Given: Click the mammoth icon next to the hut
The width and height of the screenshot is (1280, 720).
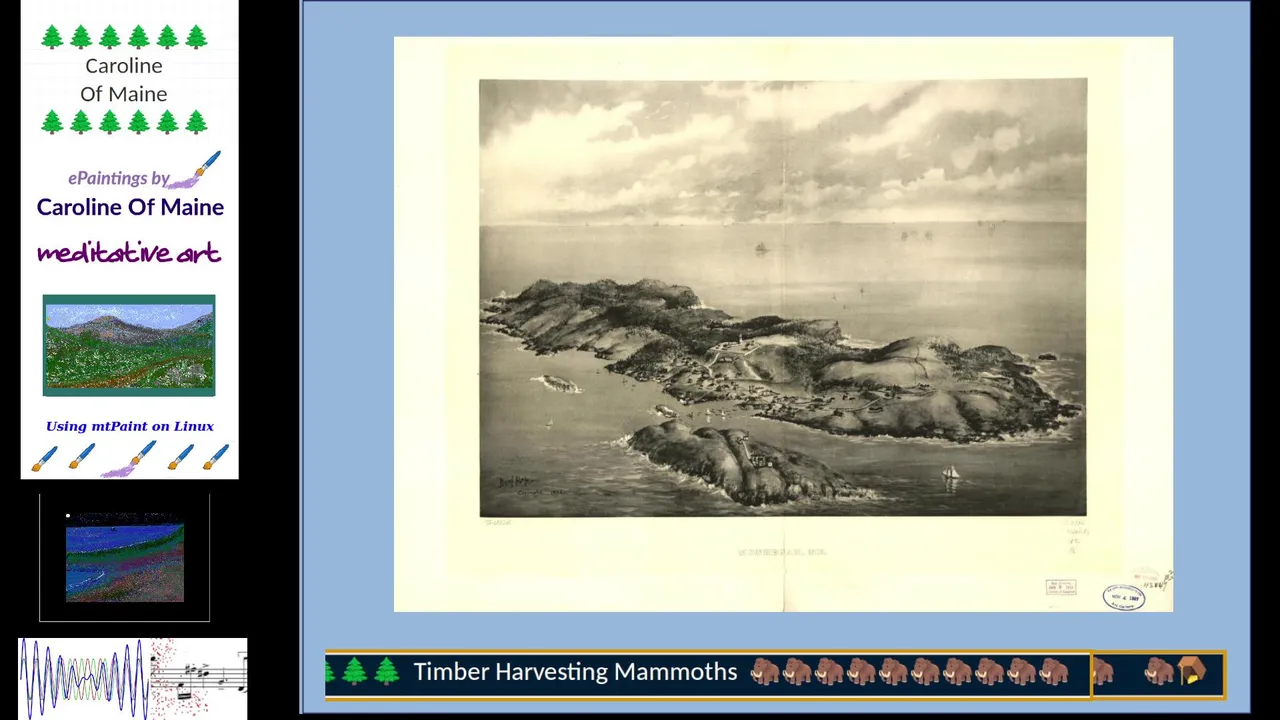Looking at the screenshot, I should click(x=1158, y=672).
